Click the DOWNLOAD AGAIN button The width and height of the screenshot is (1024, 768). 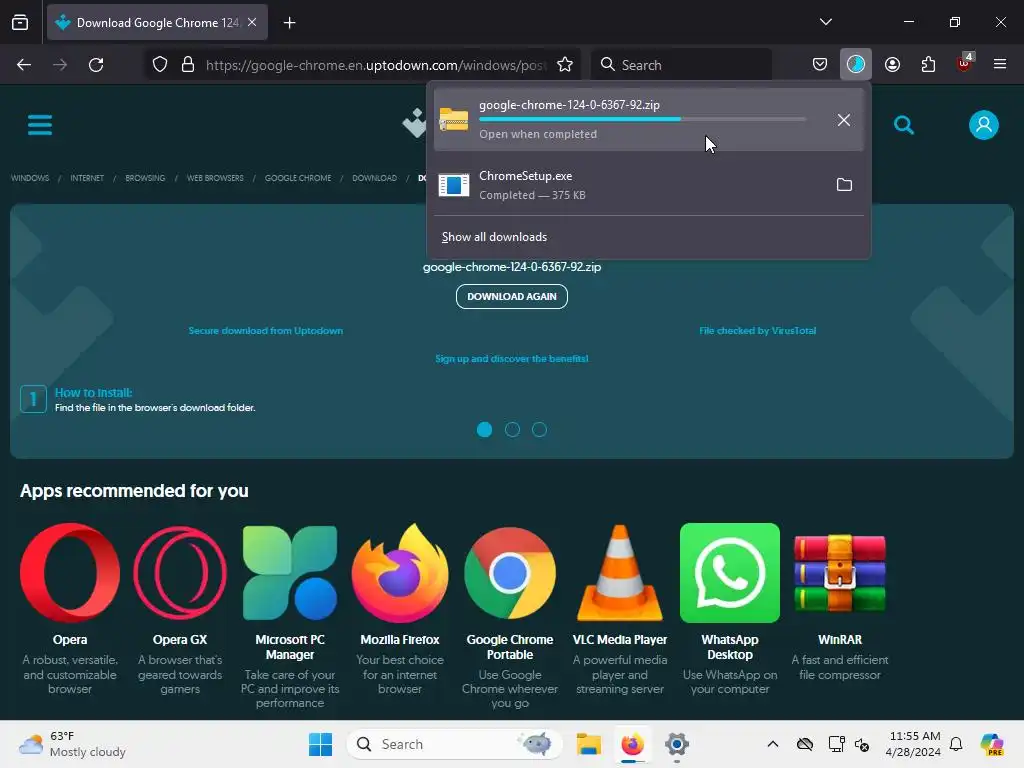(511, 296)
